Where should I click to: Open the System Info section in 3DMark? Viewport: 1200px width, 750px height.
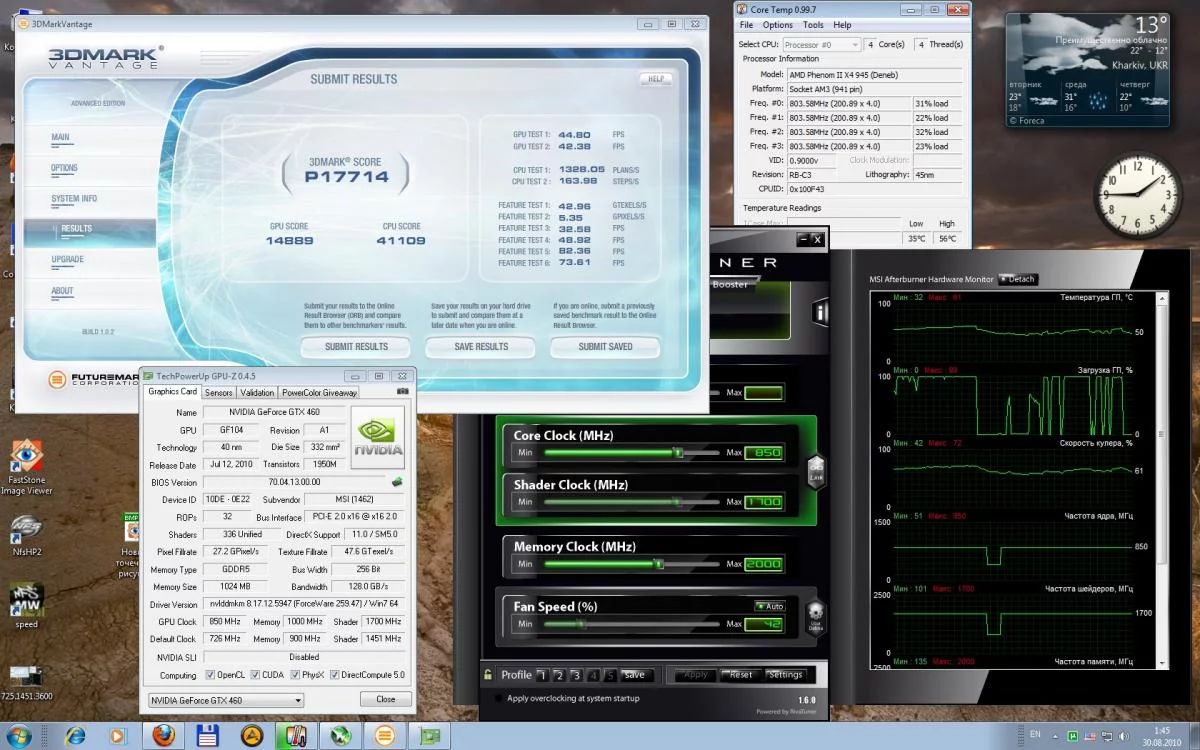click(x=74, y=199)
